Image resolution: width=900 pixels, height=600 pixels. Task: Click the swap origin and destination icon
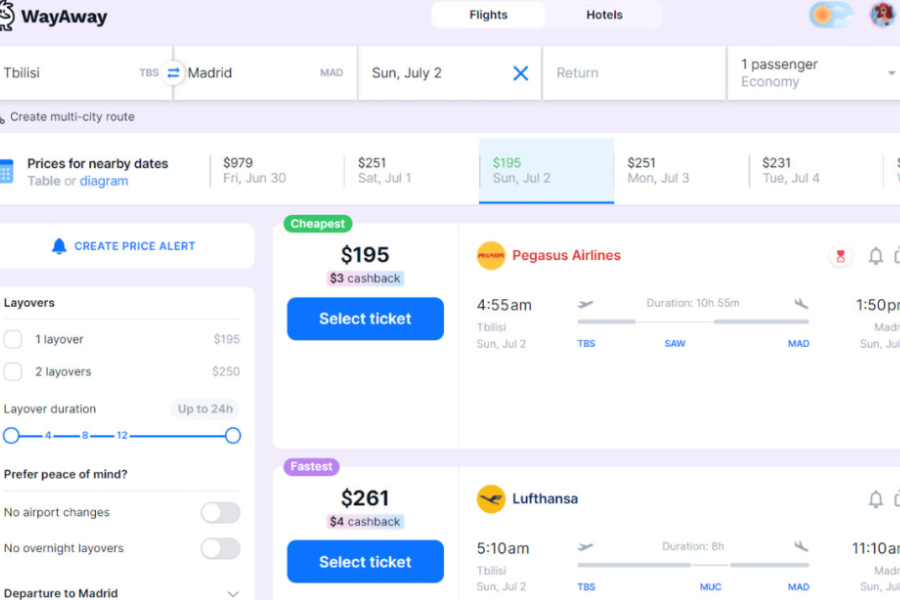click(x=173, y=73)
